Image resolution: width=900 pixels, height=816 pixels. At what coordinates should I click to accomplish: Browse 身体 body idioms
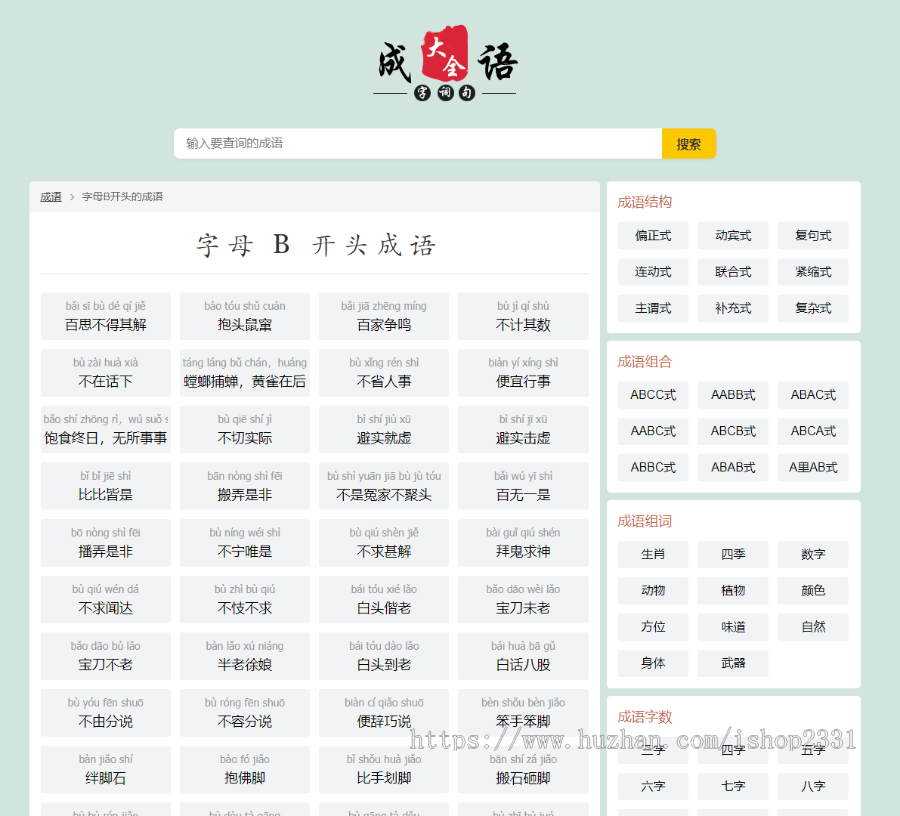[x=653, y=663]
